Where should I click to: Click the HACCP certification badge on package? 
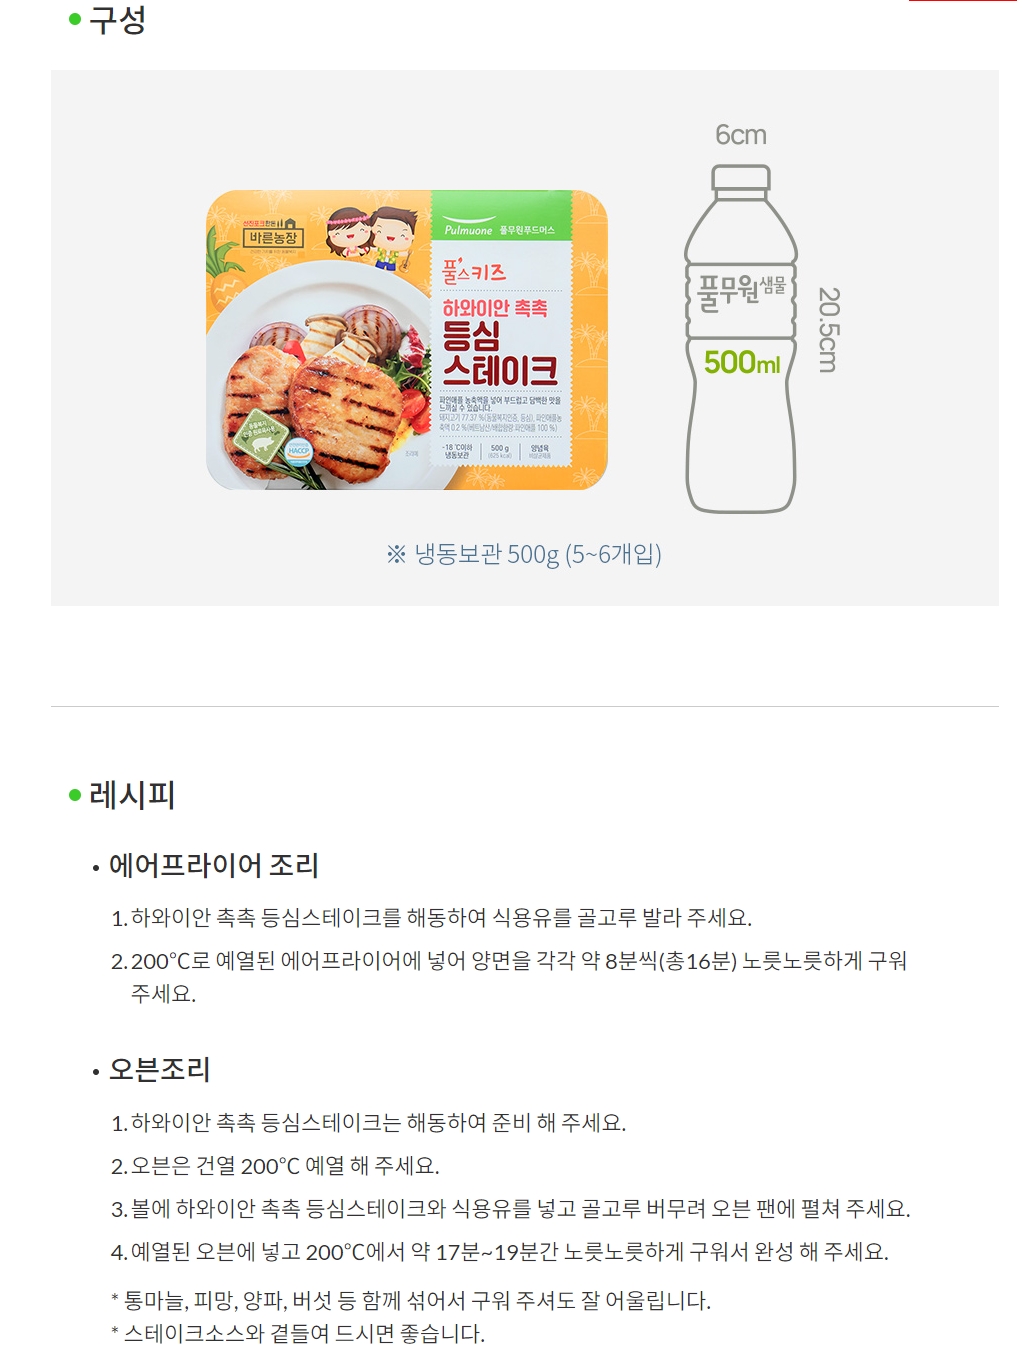point(299,450)
